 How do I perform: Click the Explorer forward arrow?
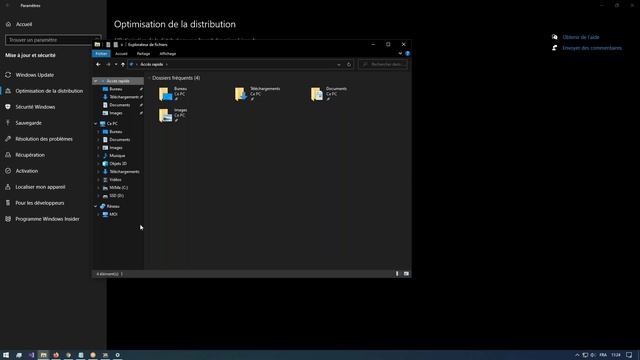(108, 64)
